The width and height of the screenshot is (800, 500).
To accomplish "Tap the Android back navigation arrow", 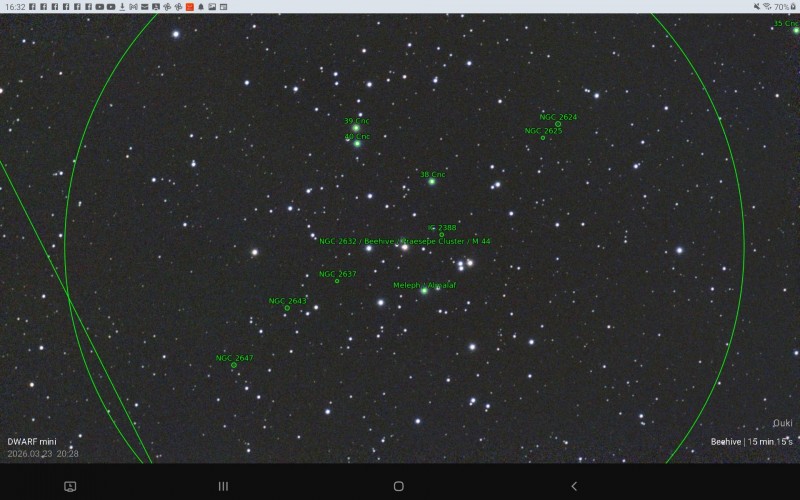I will (574, 486).
